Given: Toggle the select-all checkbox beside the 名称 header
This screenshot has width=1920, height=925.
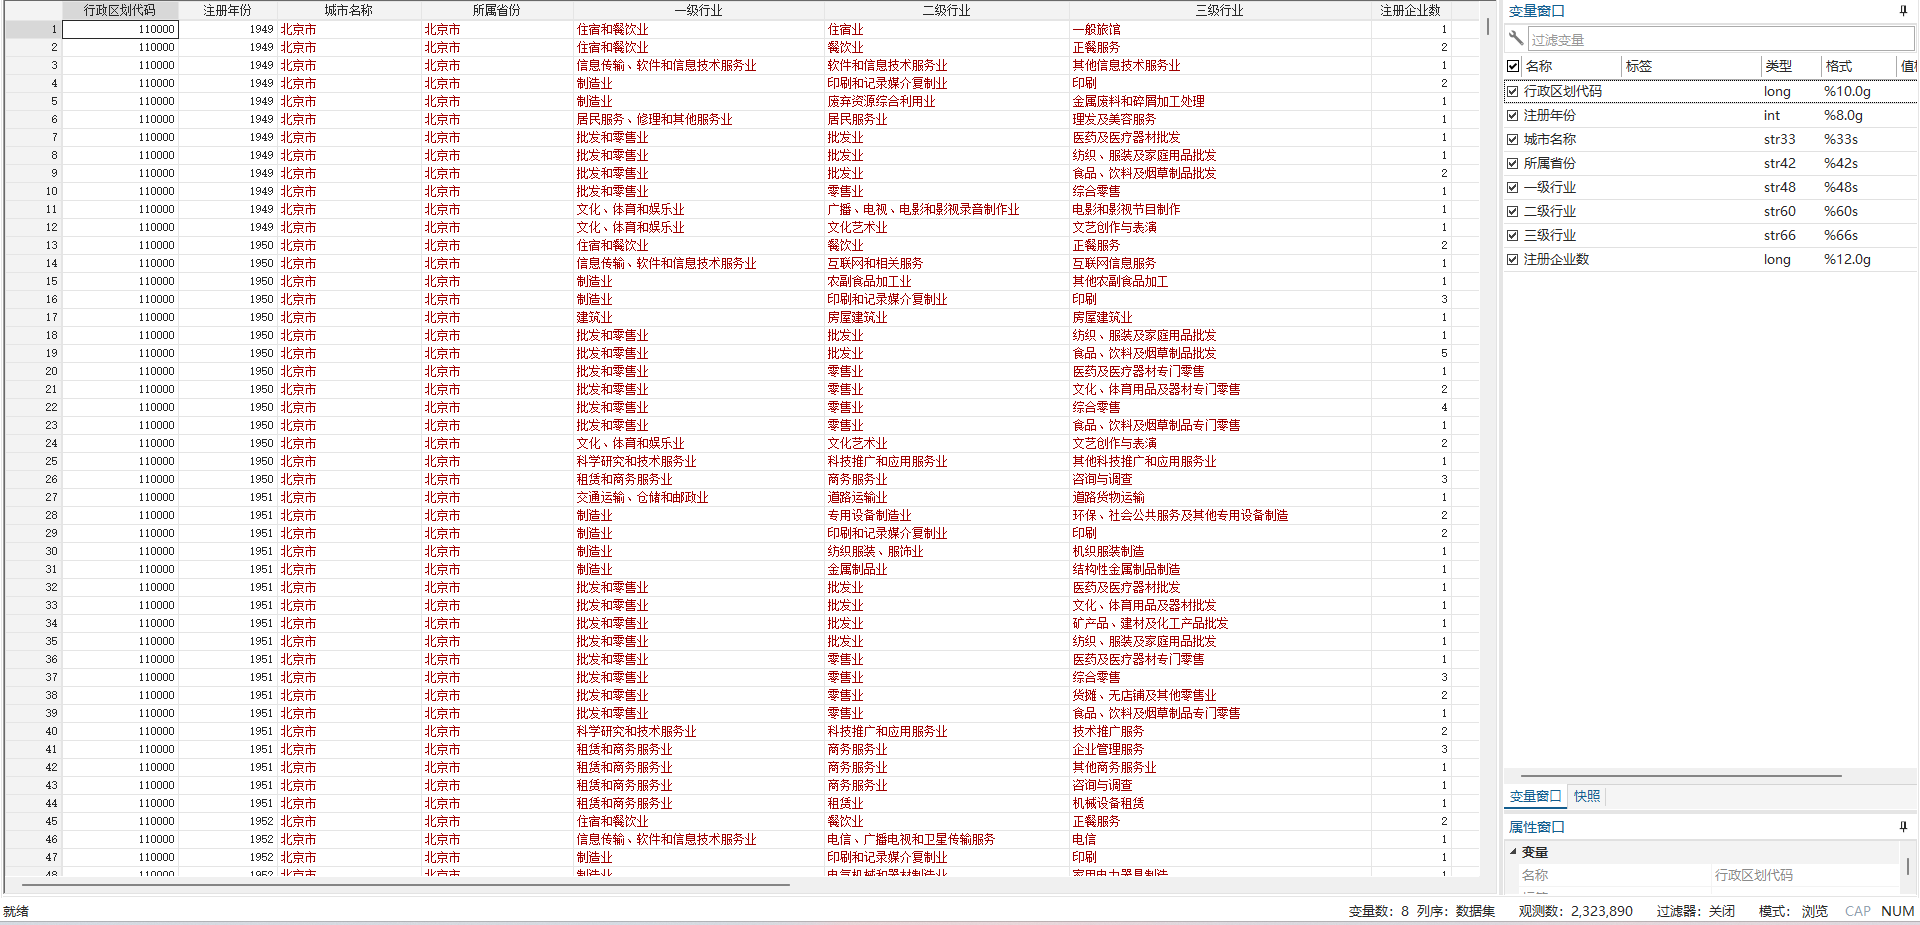Looking at the screenshot, I should 1513,66.
